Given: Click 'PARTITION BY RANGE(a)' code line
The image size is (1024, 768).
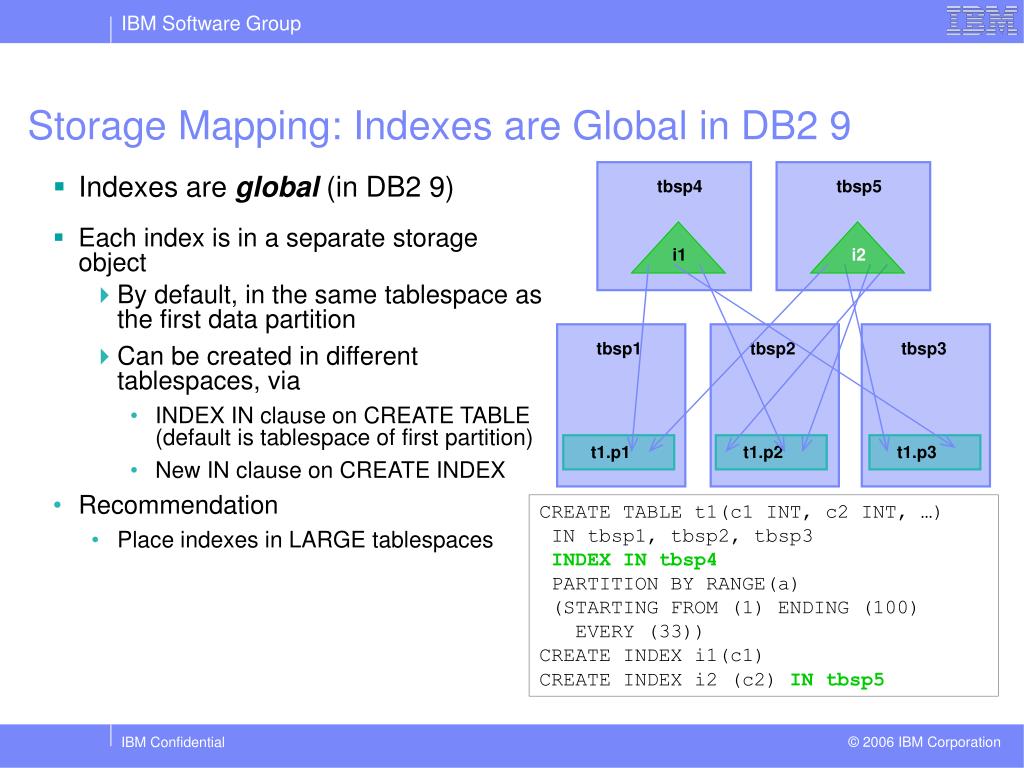Looking at the screenshot, I should (675, 584).
